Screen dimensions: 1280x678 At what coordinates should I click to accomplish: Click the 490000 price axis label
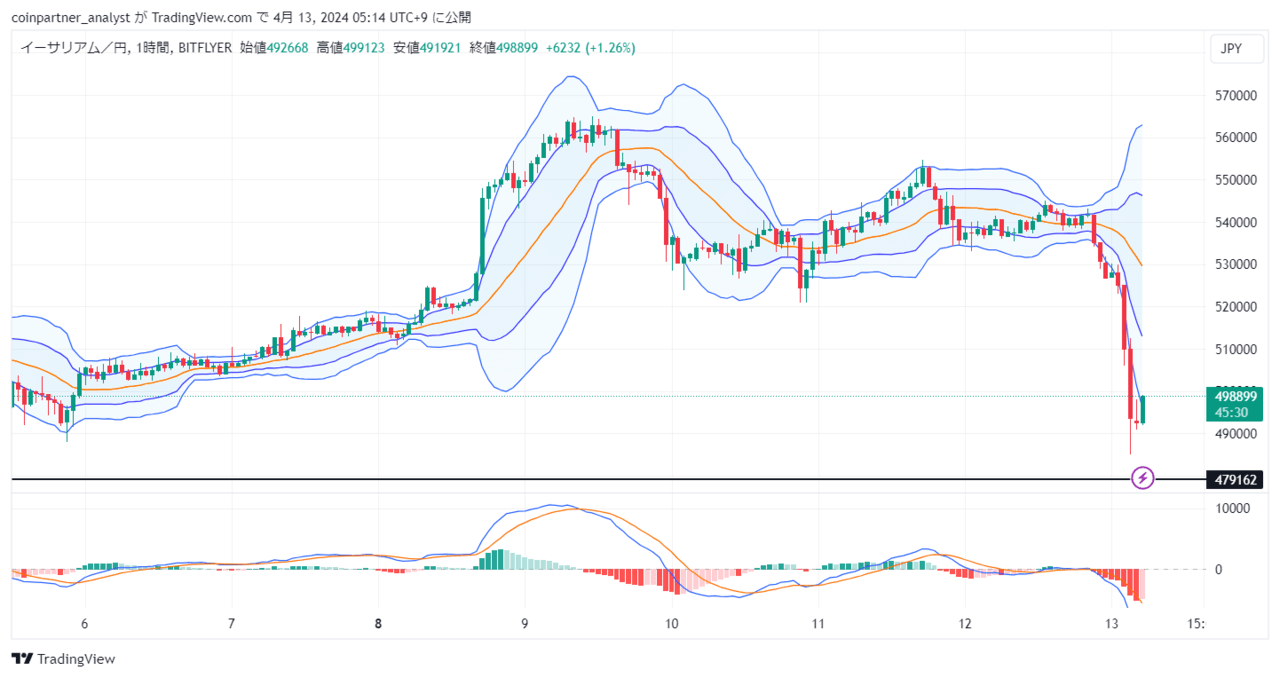click(x=1236, y=434)
